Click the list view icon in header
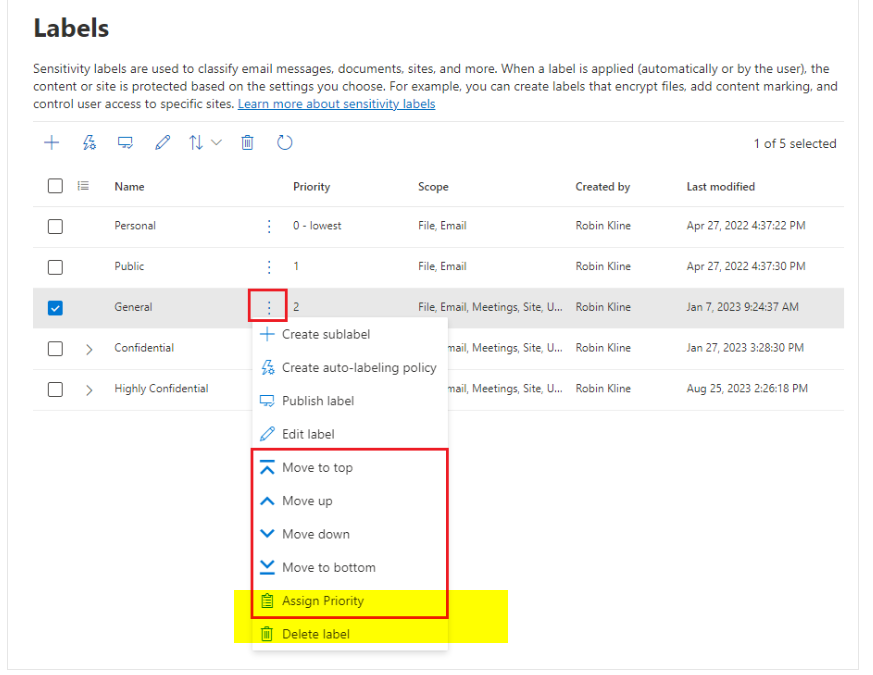Viewport: 873px width, 675px height. 83,186
